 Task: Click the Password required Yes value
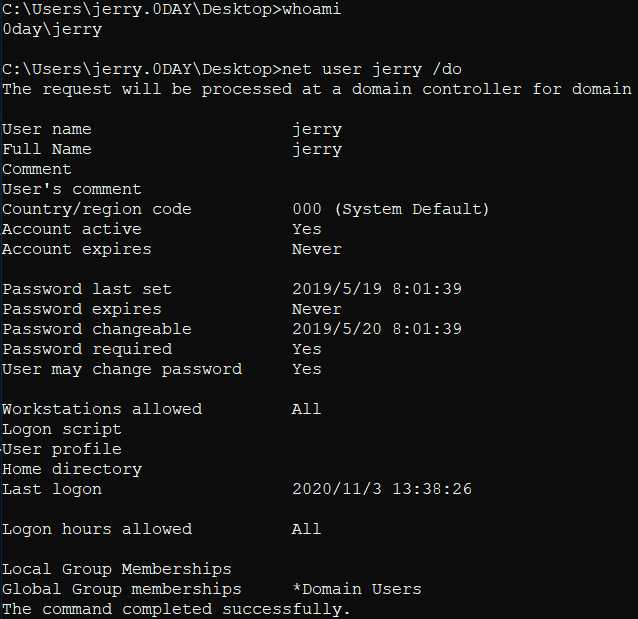click(307, 349)
